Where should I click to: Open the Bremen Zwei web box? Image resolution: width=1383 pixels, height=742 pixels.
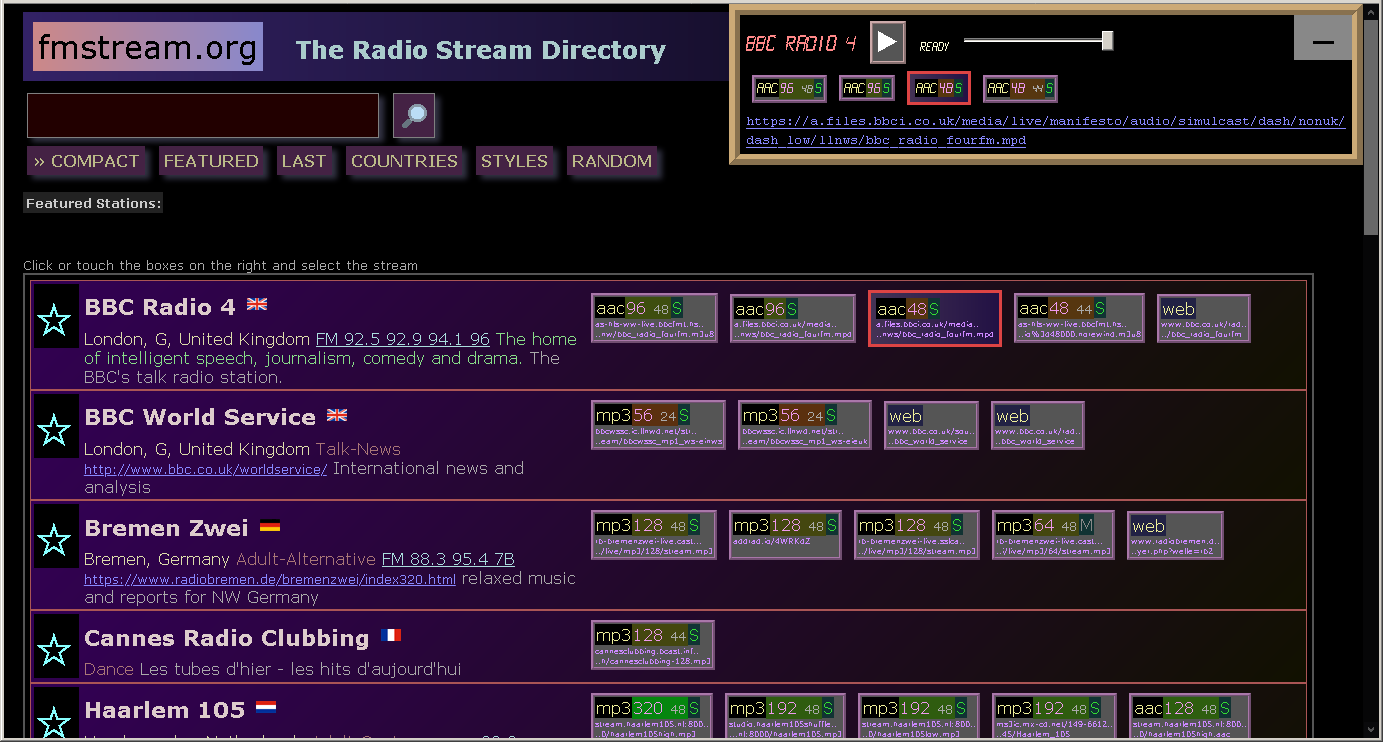tap(1175, 535)
